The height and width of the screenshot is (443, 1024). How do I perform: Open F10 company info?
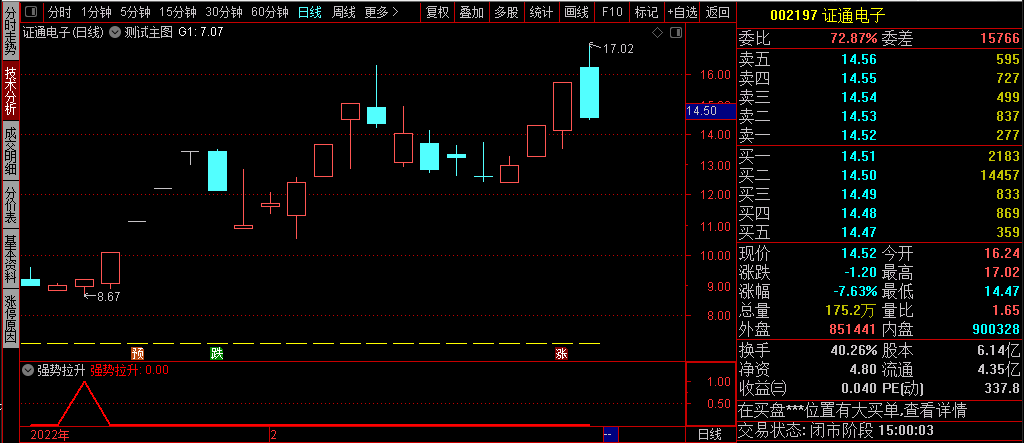(612, 12)
